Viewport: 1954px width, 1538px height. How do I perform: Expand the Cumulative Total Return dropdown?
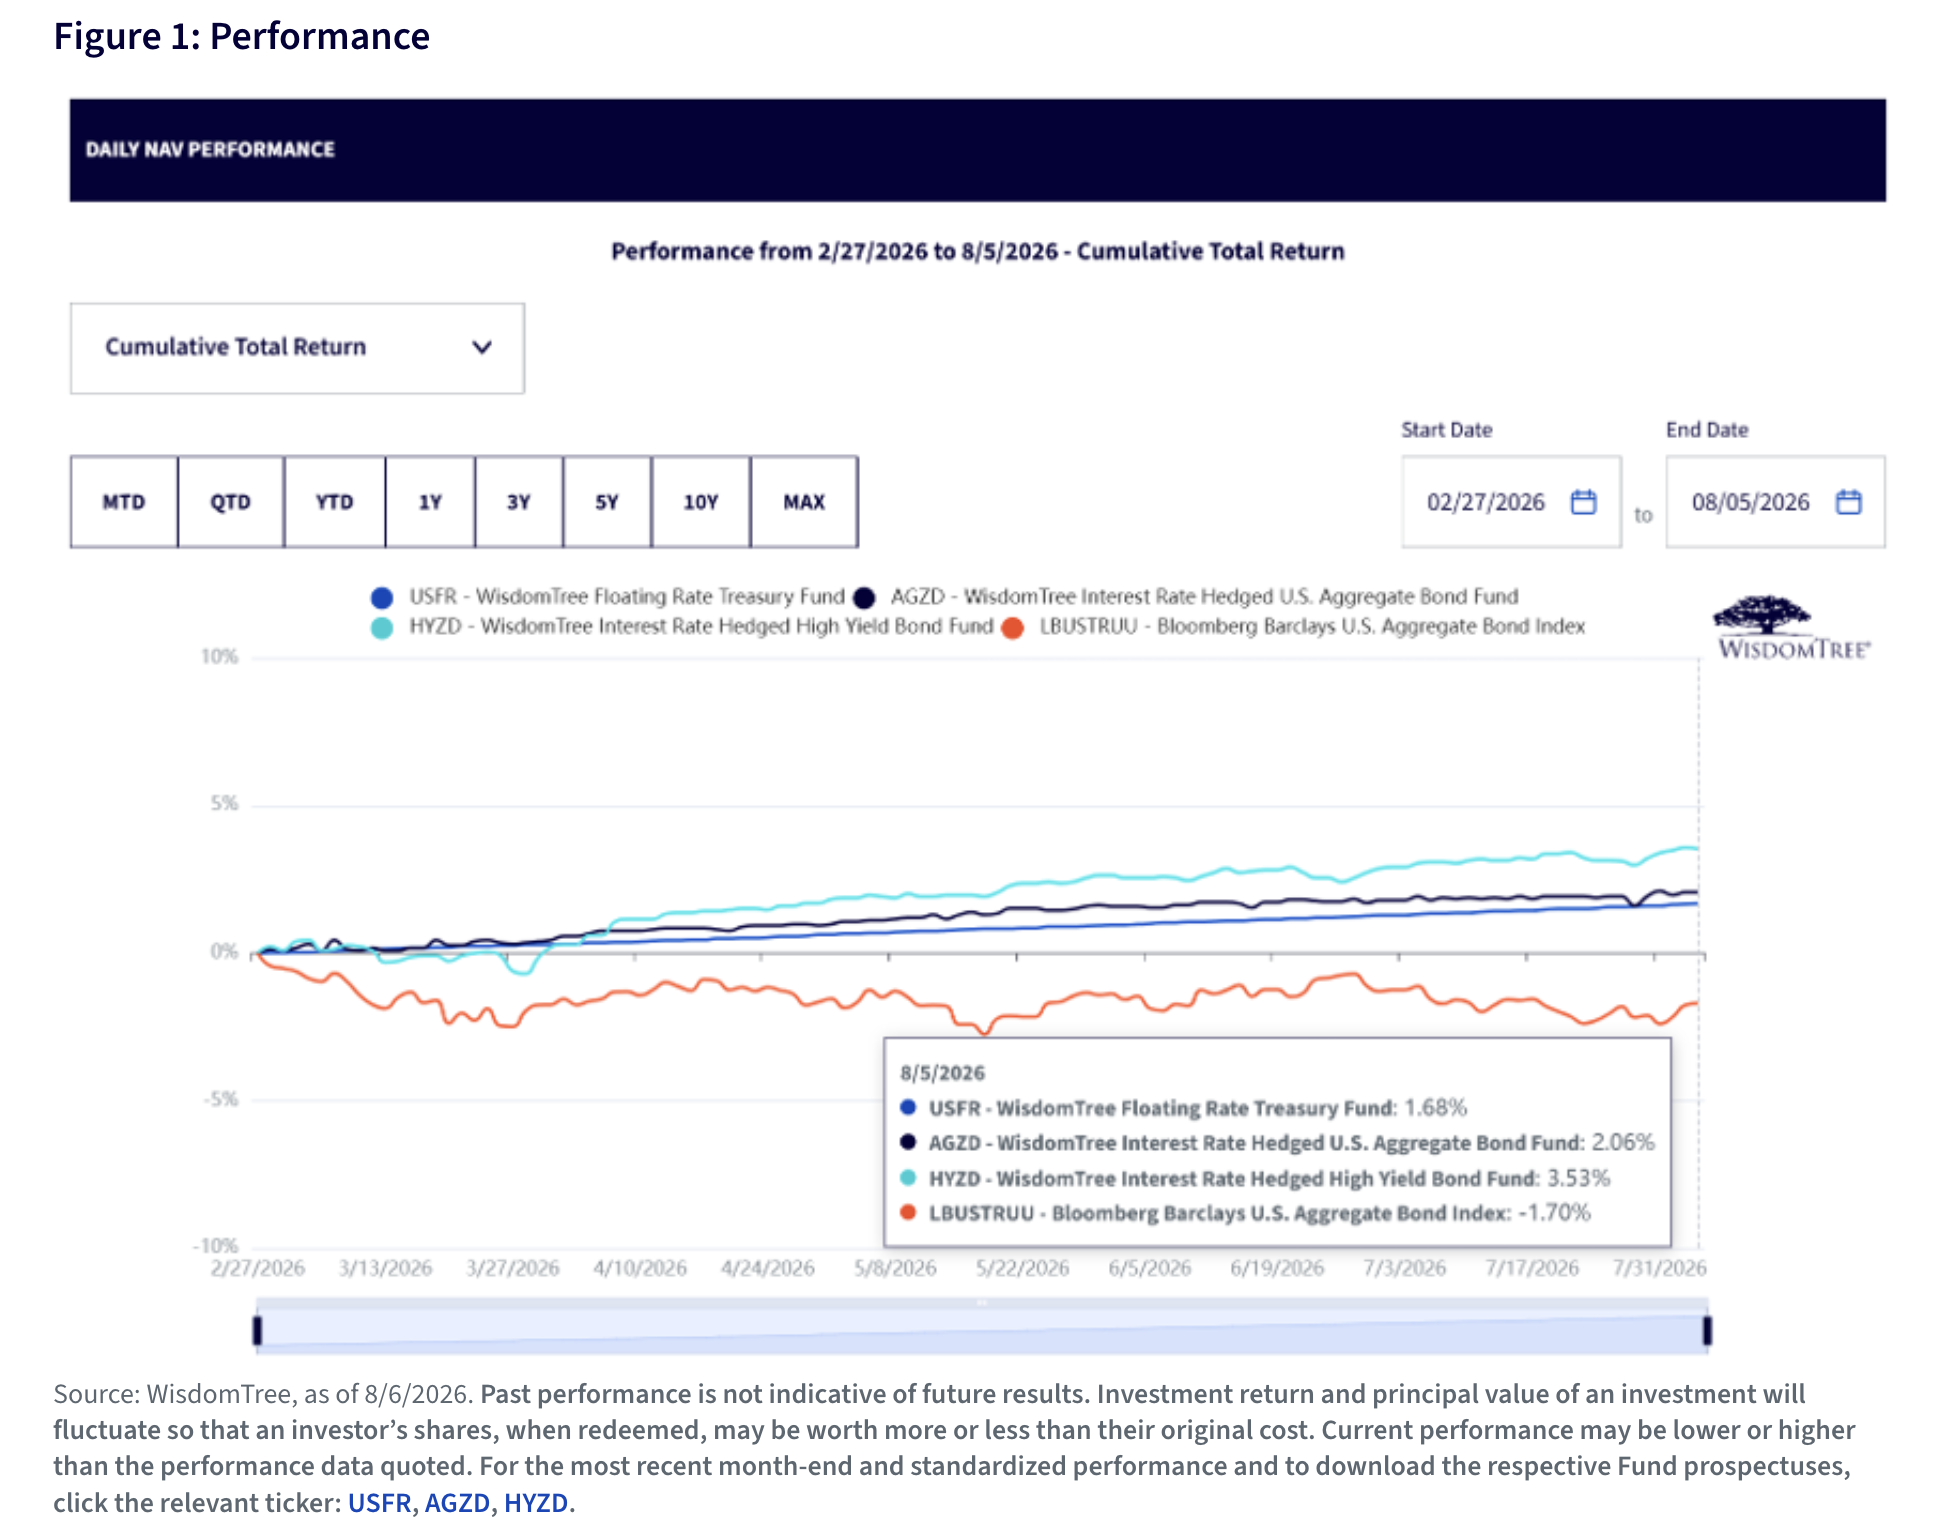pyautogui.click(x=297, y=348)
